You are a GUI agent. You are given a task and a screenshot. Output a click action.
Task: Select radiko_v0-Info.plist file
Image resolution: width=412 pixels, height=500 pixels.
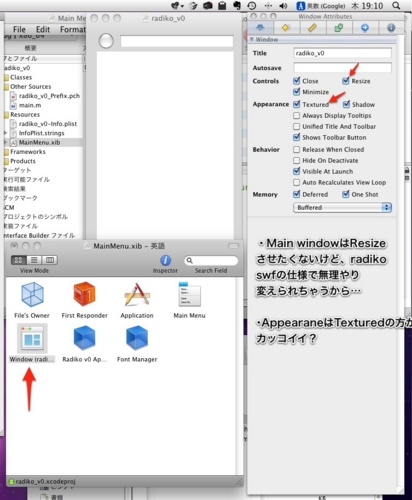[x=48, y=124]
